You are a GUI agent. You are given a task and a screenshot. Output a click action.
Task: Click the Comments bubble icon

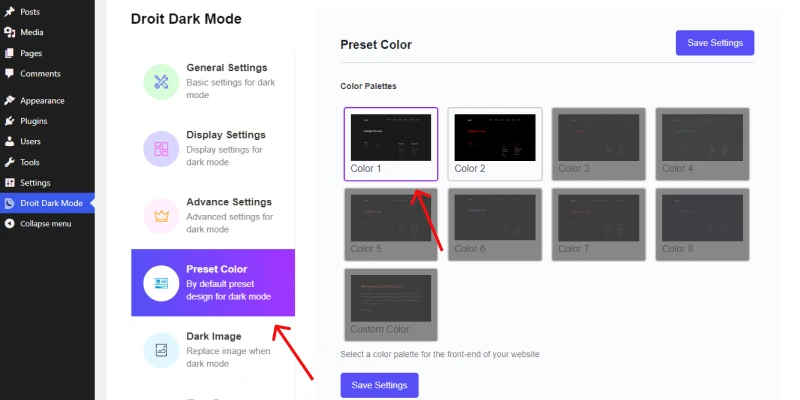pos(9,73)
